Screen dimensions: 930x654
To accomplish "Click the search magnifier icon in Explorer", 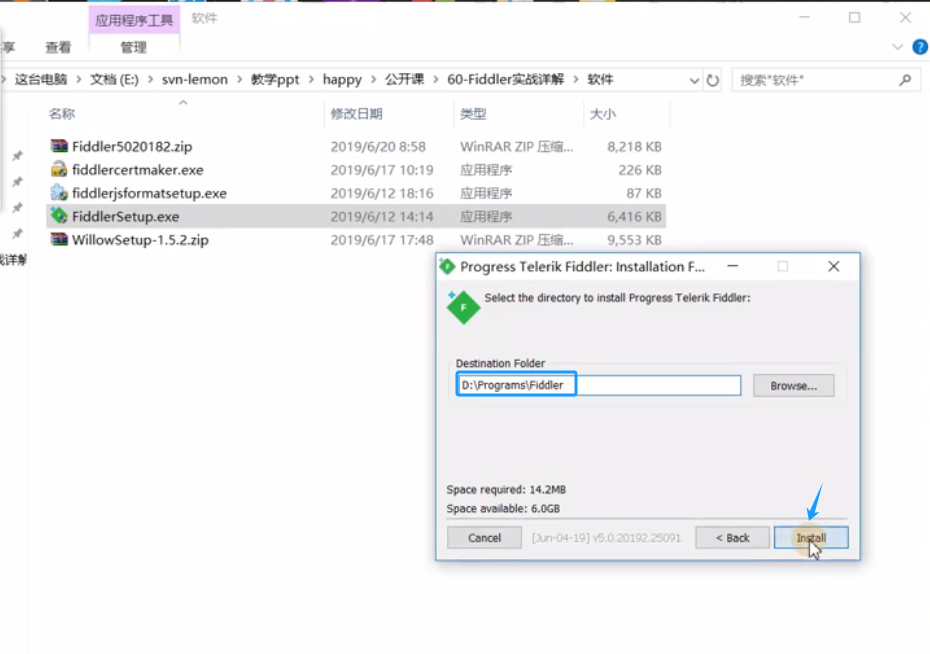I will tap(904, 80).
